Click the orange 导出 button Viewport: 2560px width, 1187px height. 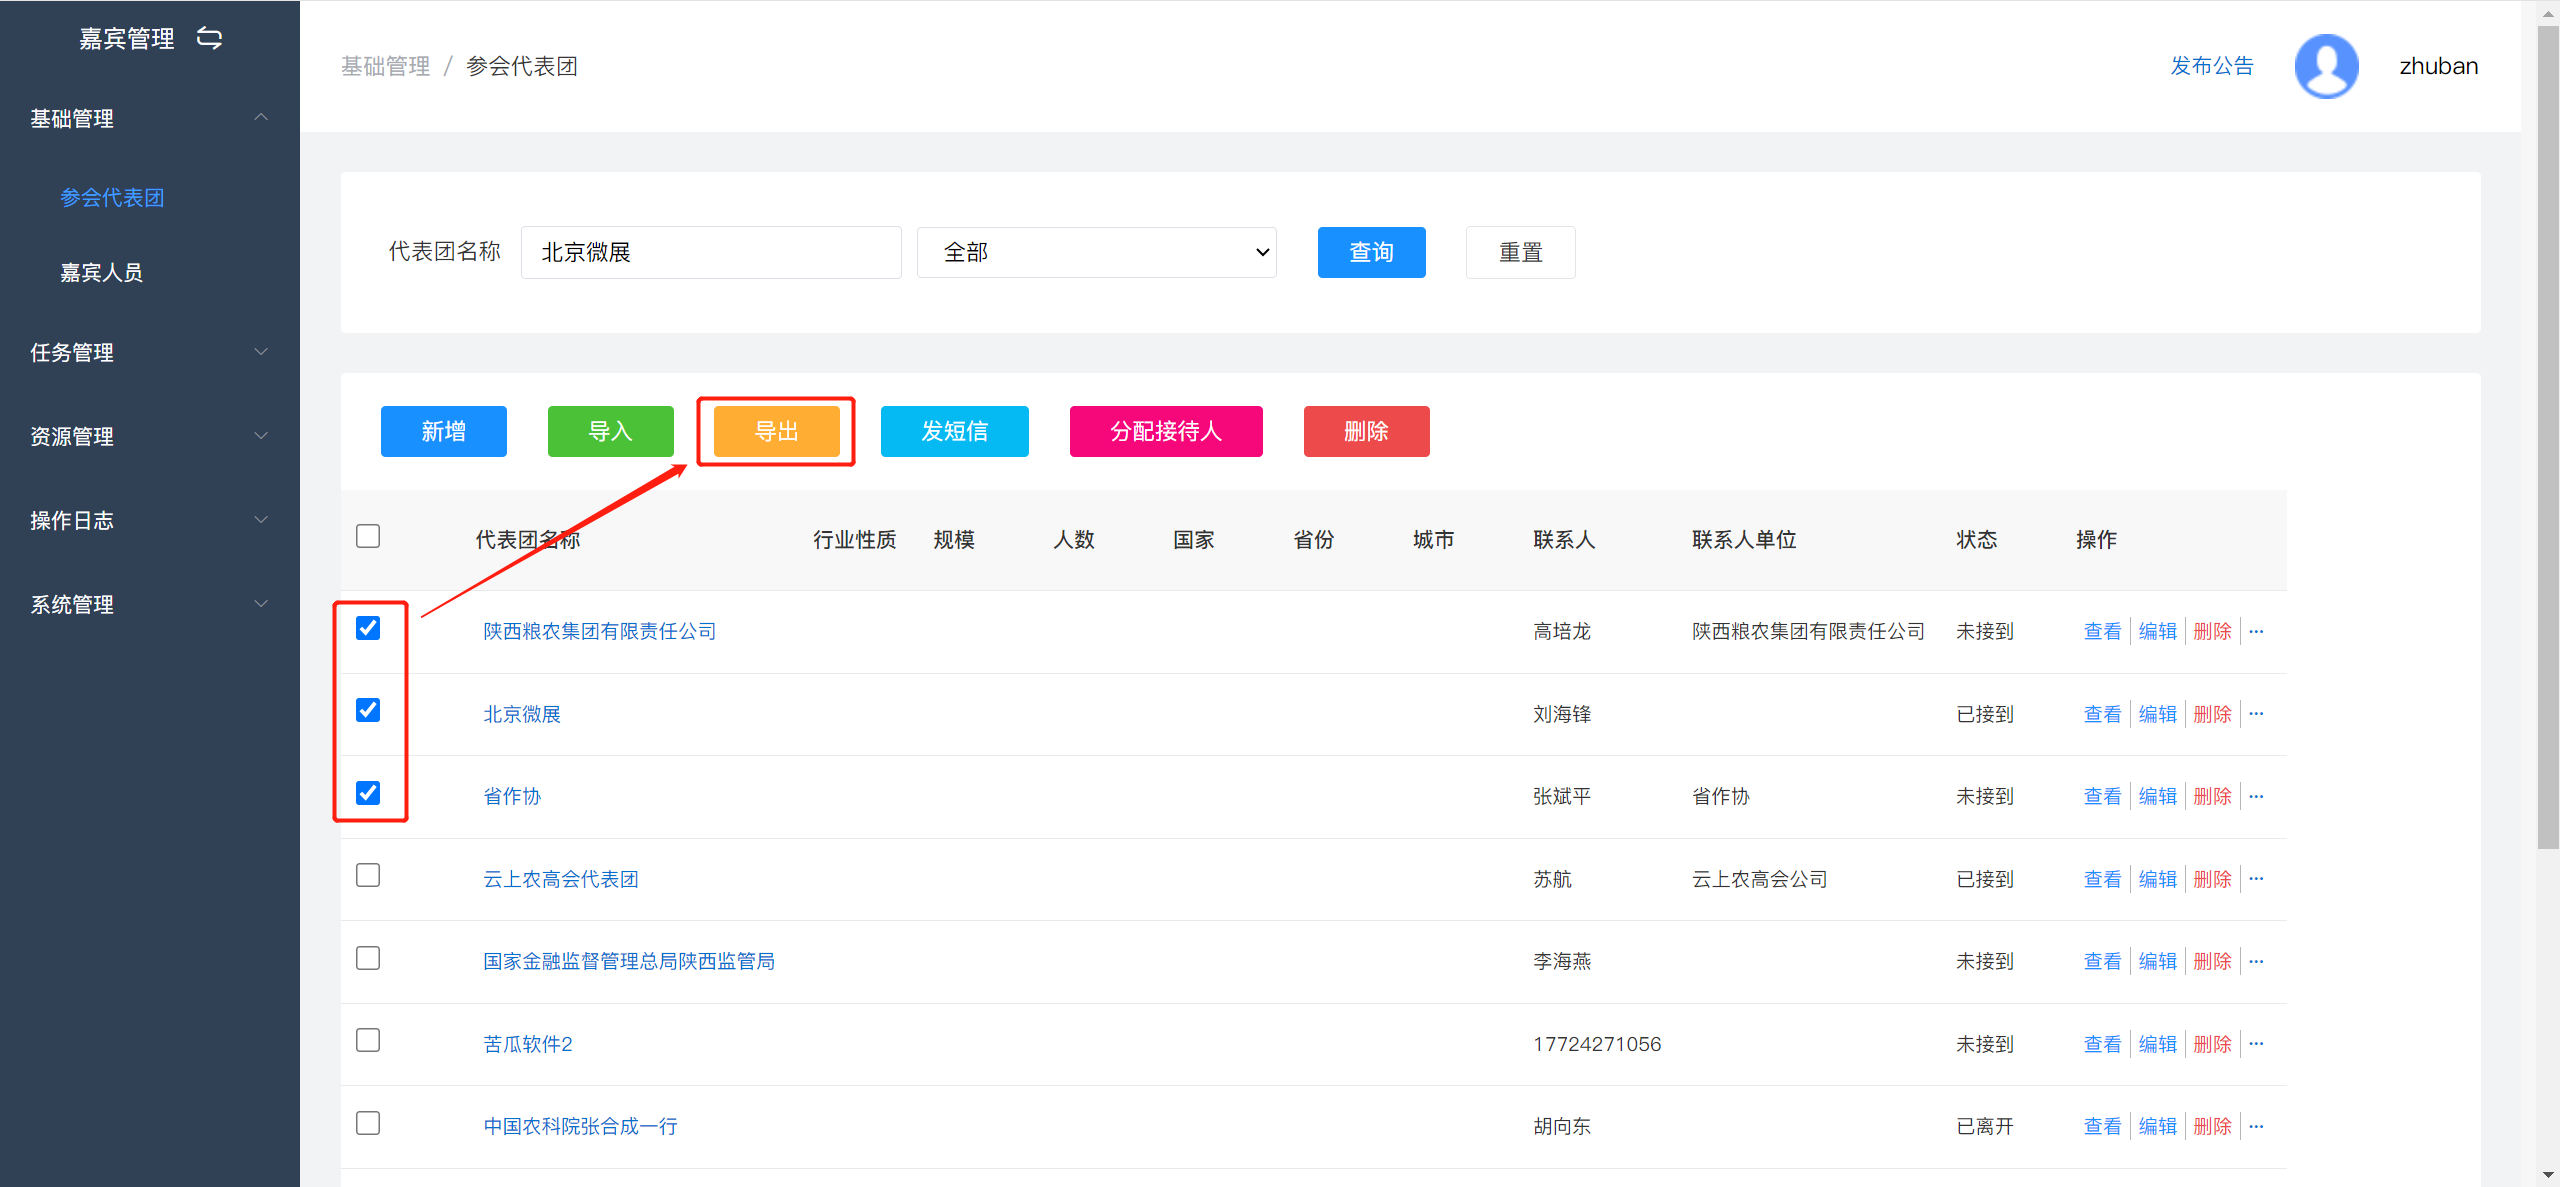click(776, 431)
